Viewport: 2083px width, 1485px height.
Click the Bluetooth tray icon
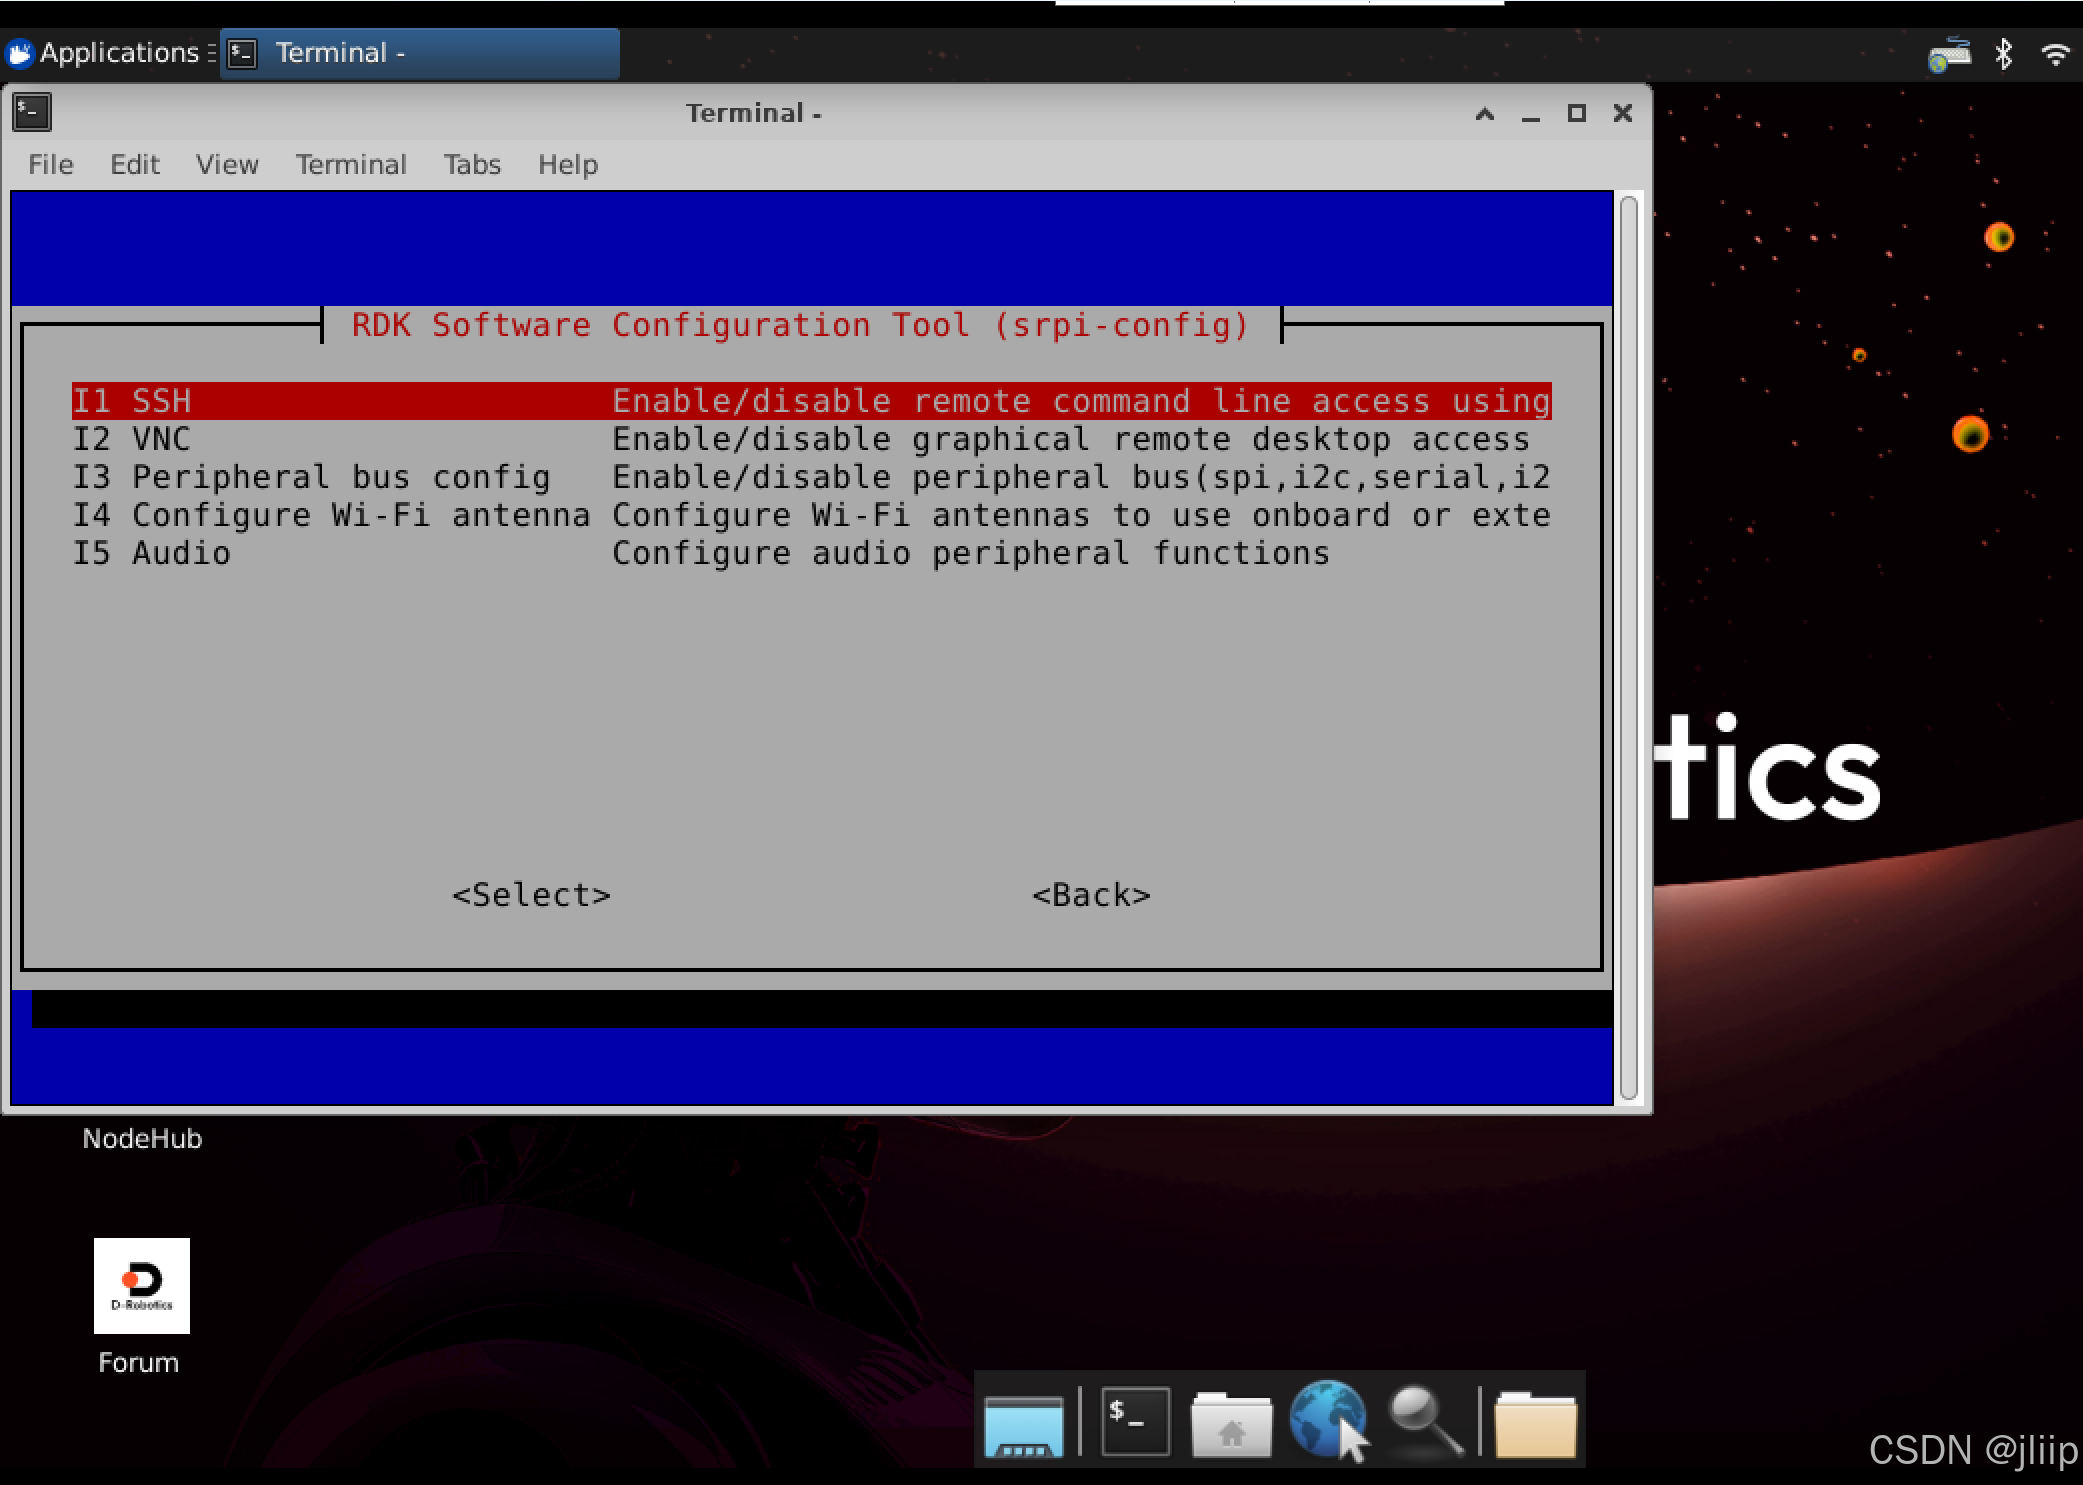[2003, 54]
